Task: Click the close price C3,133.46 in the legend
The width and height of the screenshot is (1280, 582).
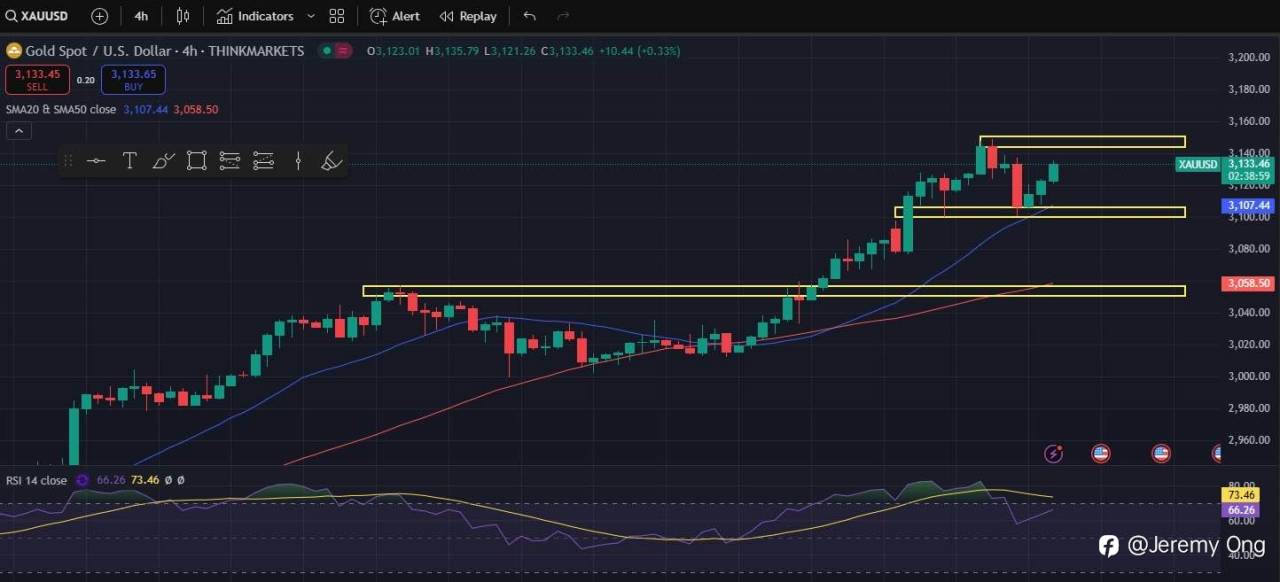Action: click(567, 51)
